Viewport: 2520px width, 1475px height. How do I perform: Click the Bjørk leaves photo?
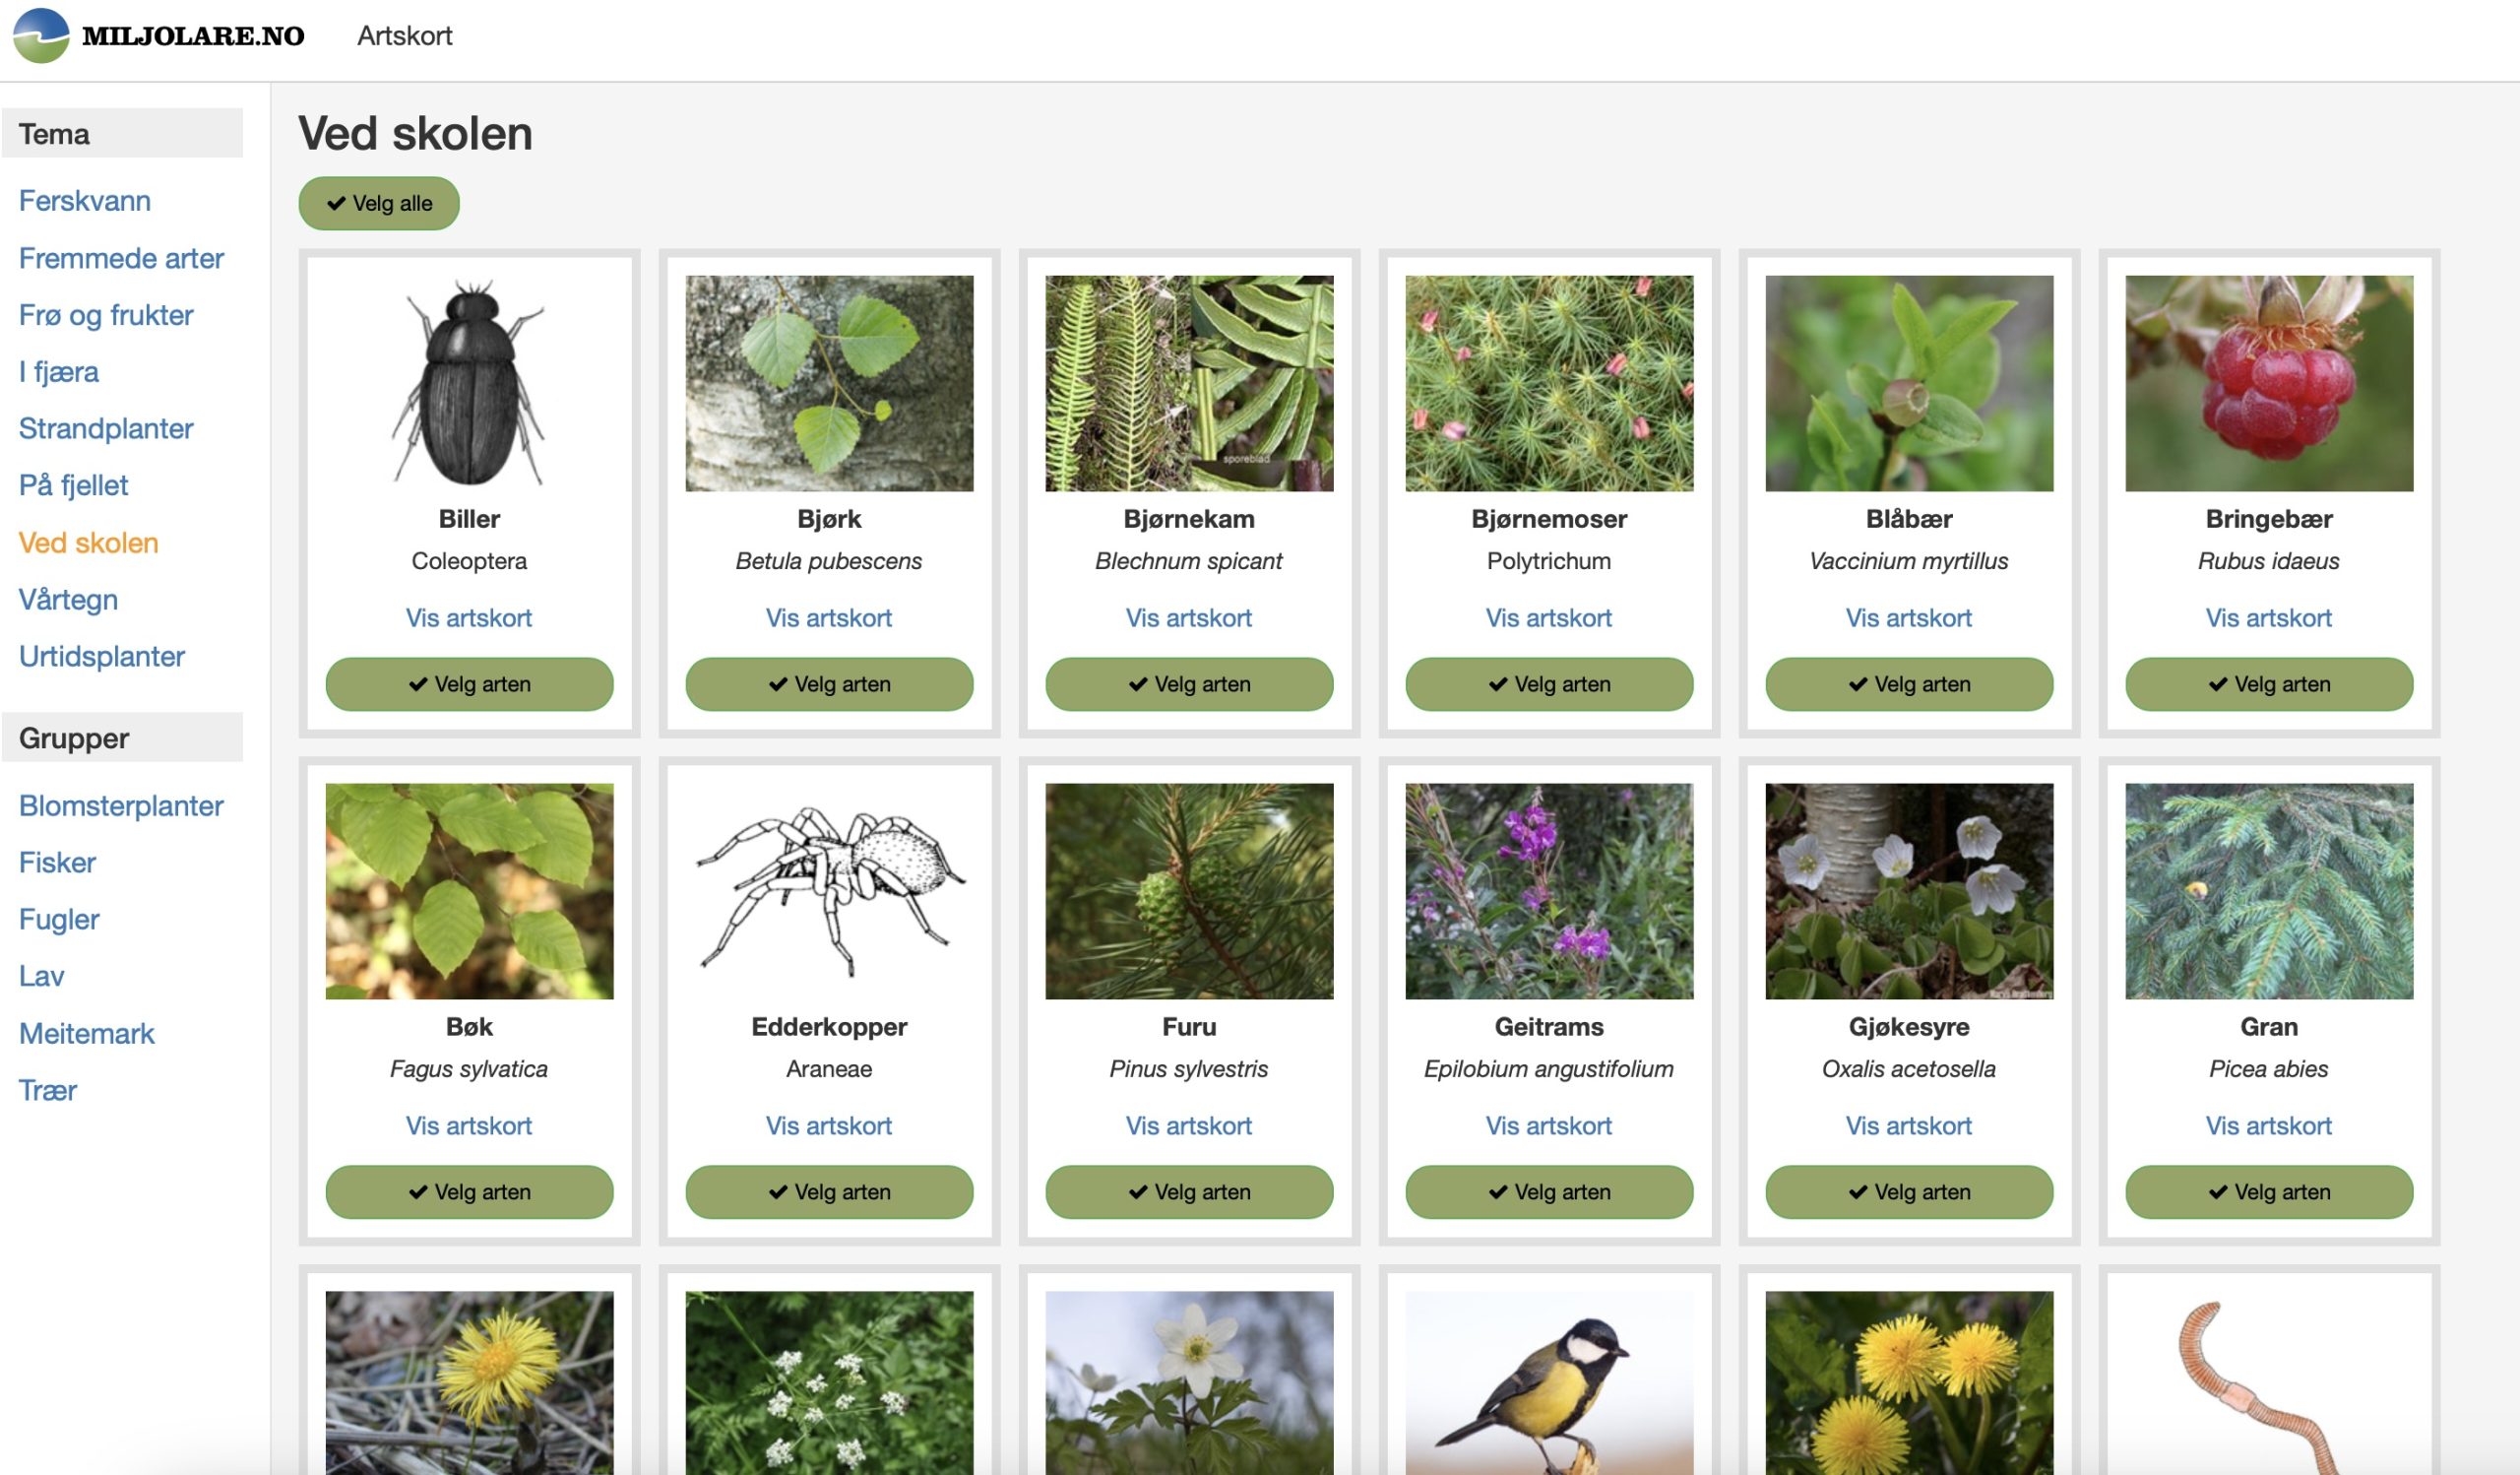829,384
